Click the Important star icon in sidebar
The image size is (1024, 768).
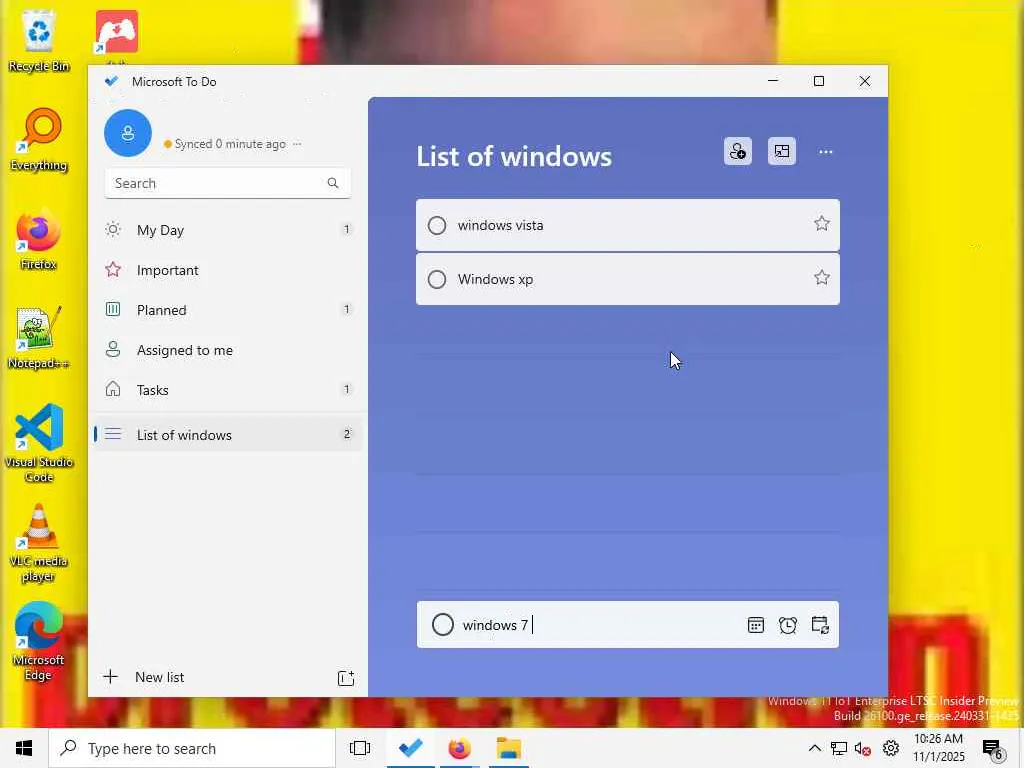pos(113,269)
